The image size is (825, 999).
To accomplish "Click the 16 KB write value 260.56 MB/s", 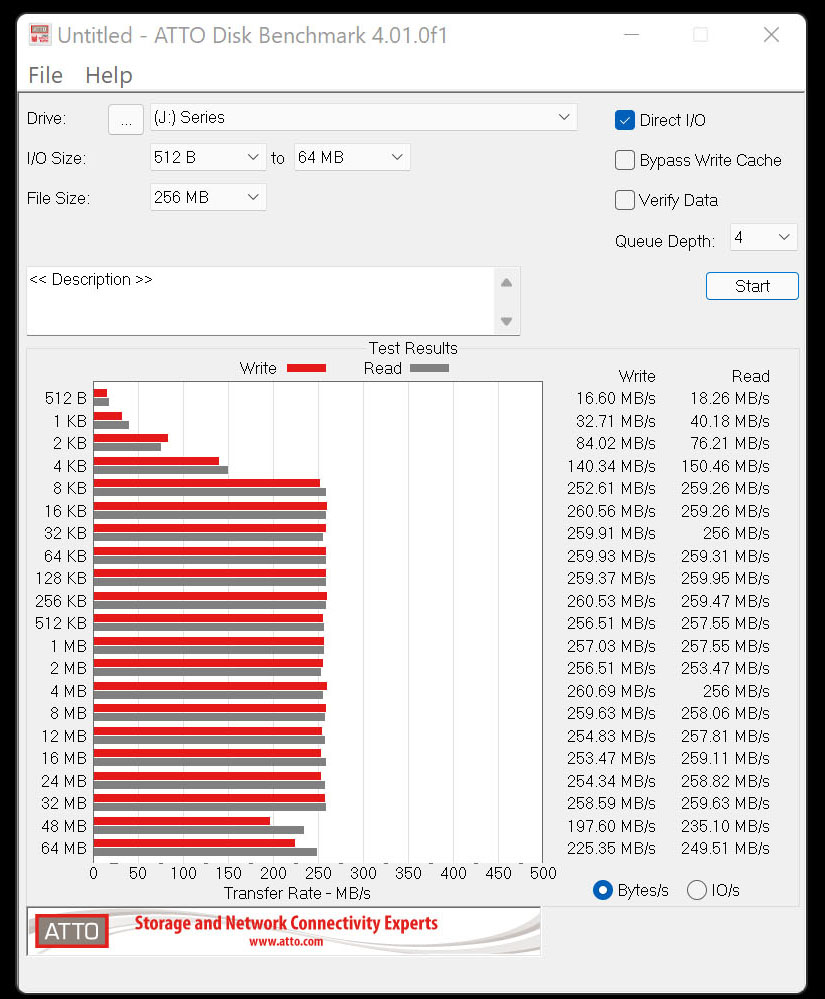I will pyautogui.click(x=611, y=512).
